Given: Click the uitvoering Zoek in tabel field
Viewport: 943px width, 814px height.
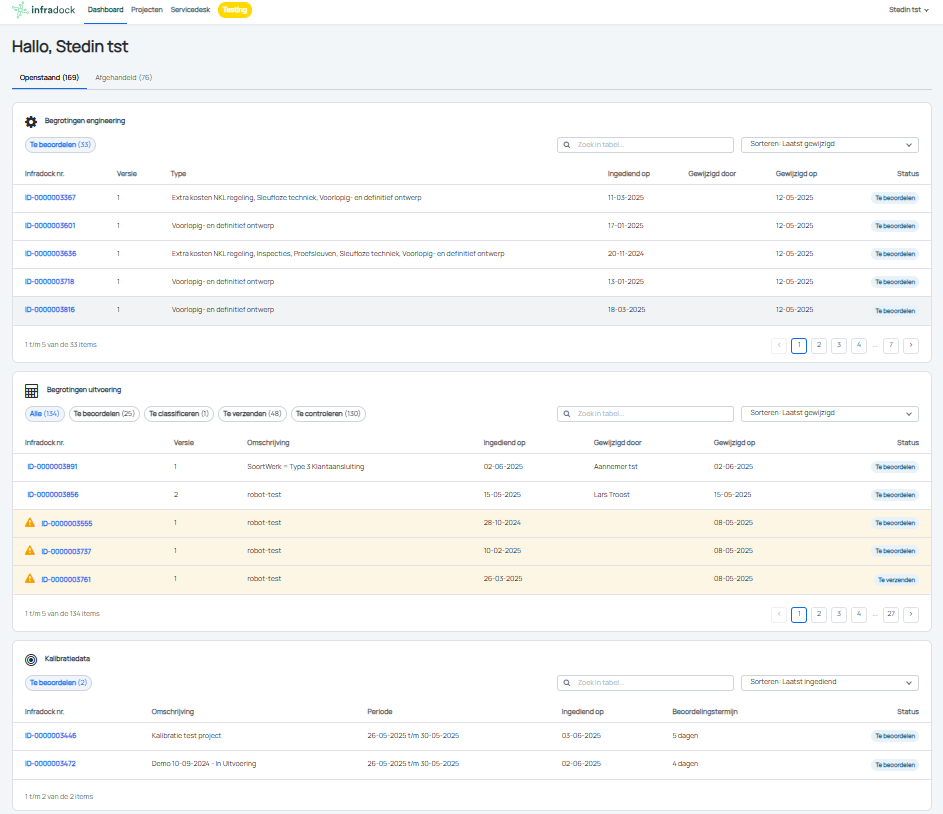Looking at the screenshot, I should click(x=645, y=414).
